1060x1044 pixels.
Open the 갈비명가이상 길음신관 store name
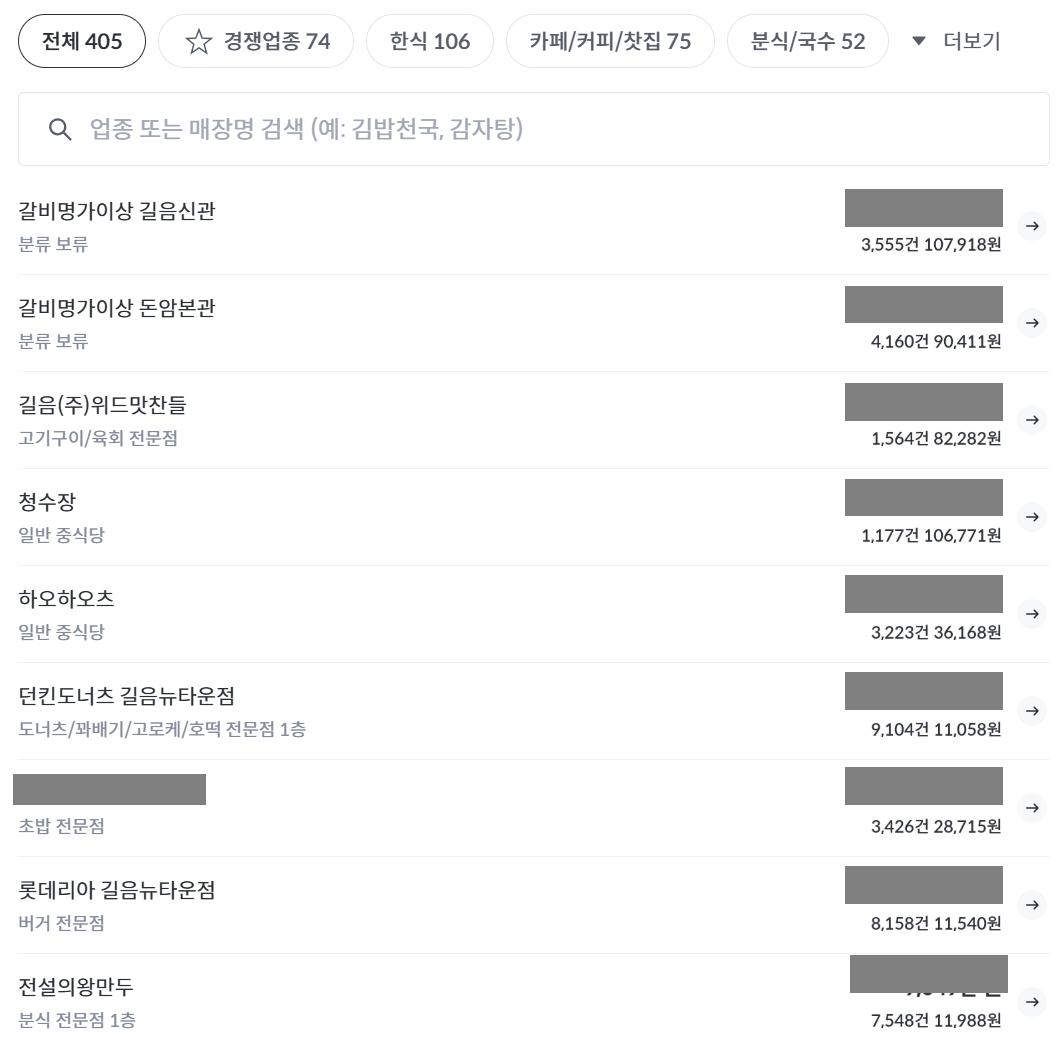tap(117, 211)
